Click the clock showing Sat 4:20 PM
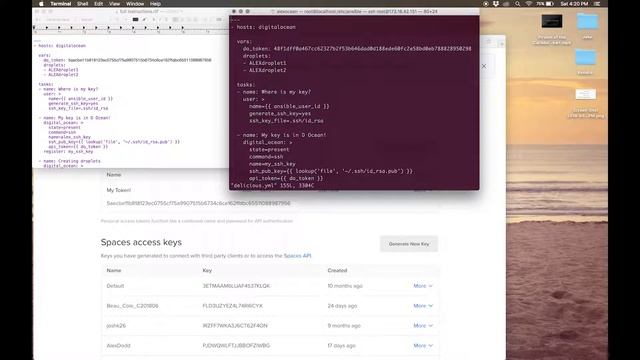This screenshot has height=360, width=640. pos(574,4)
